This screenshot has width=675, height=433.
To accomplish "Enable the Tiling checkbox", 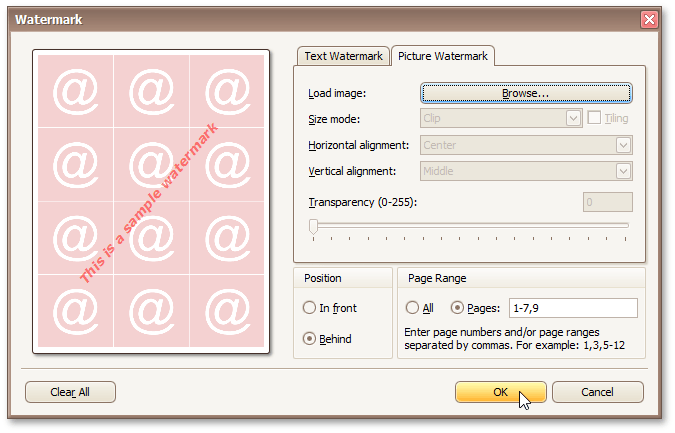I will 594,119.
